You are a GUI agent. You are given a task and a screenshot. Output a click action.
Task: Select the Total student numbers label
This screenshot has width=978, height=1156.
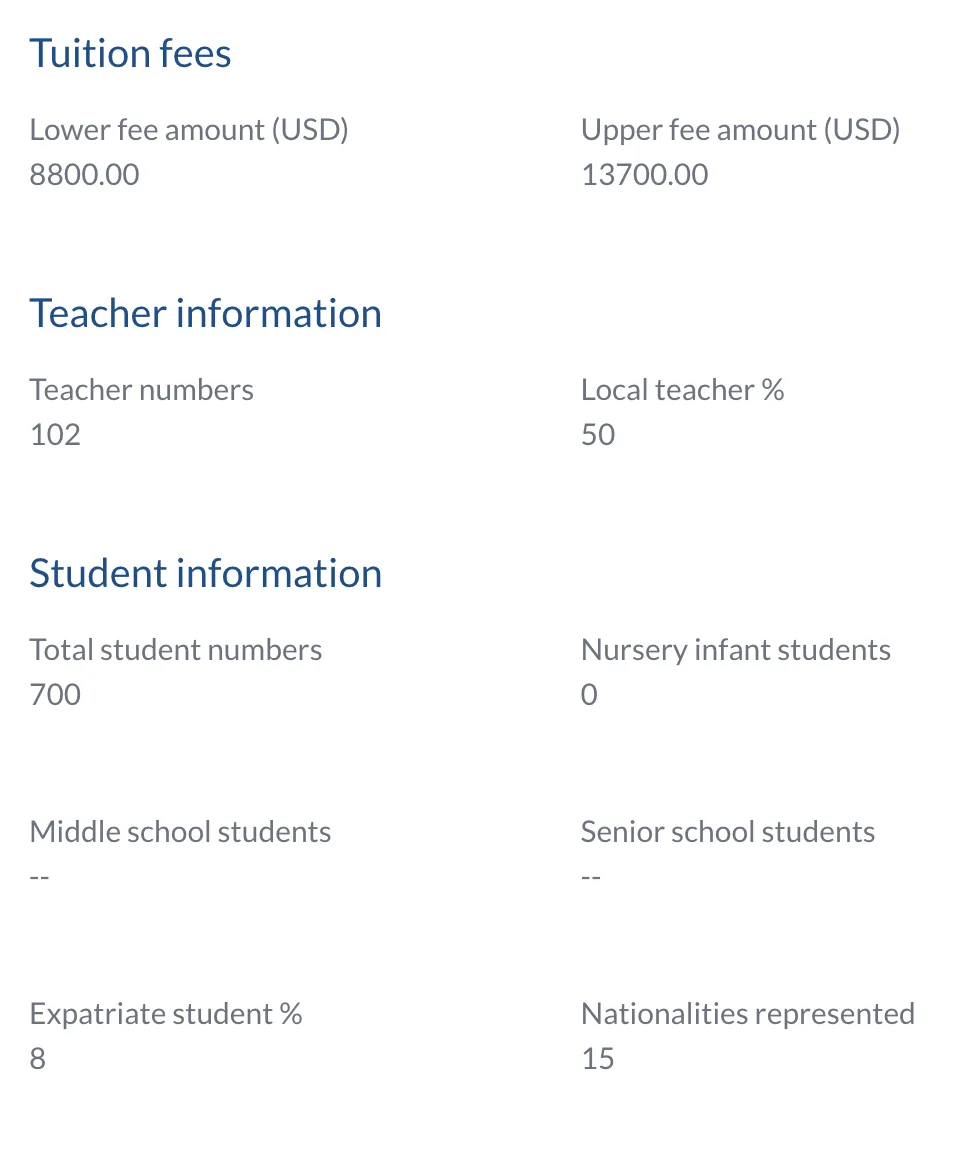click(175, 650)
